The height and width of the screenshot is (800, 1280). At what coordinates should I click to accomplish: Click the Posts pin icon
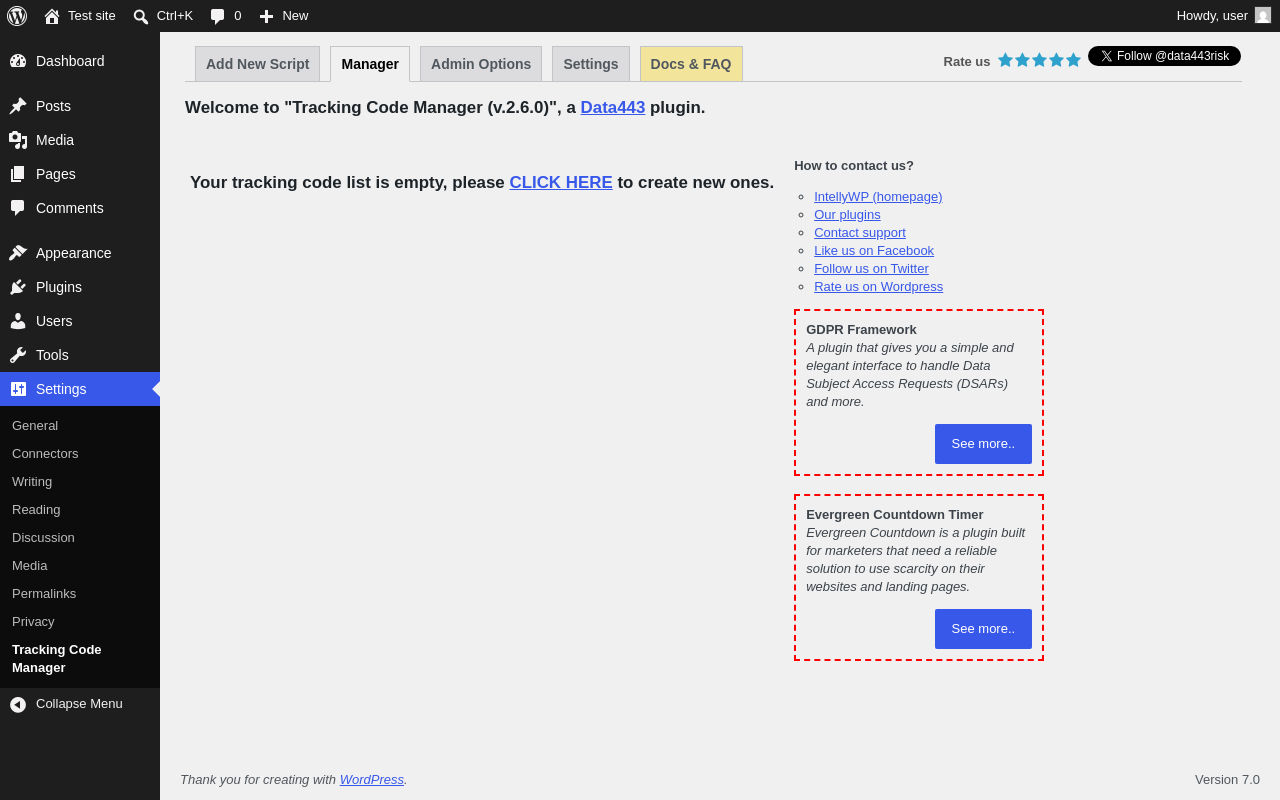[18, 106]
